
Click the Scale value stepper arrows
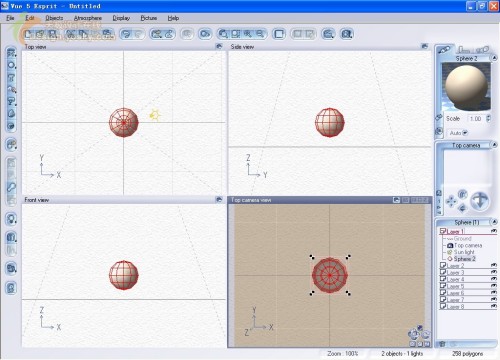[x=489, y=118]
